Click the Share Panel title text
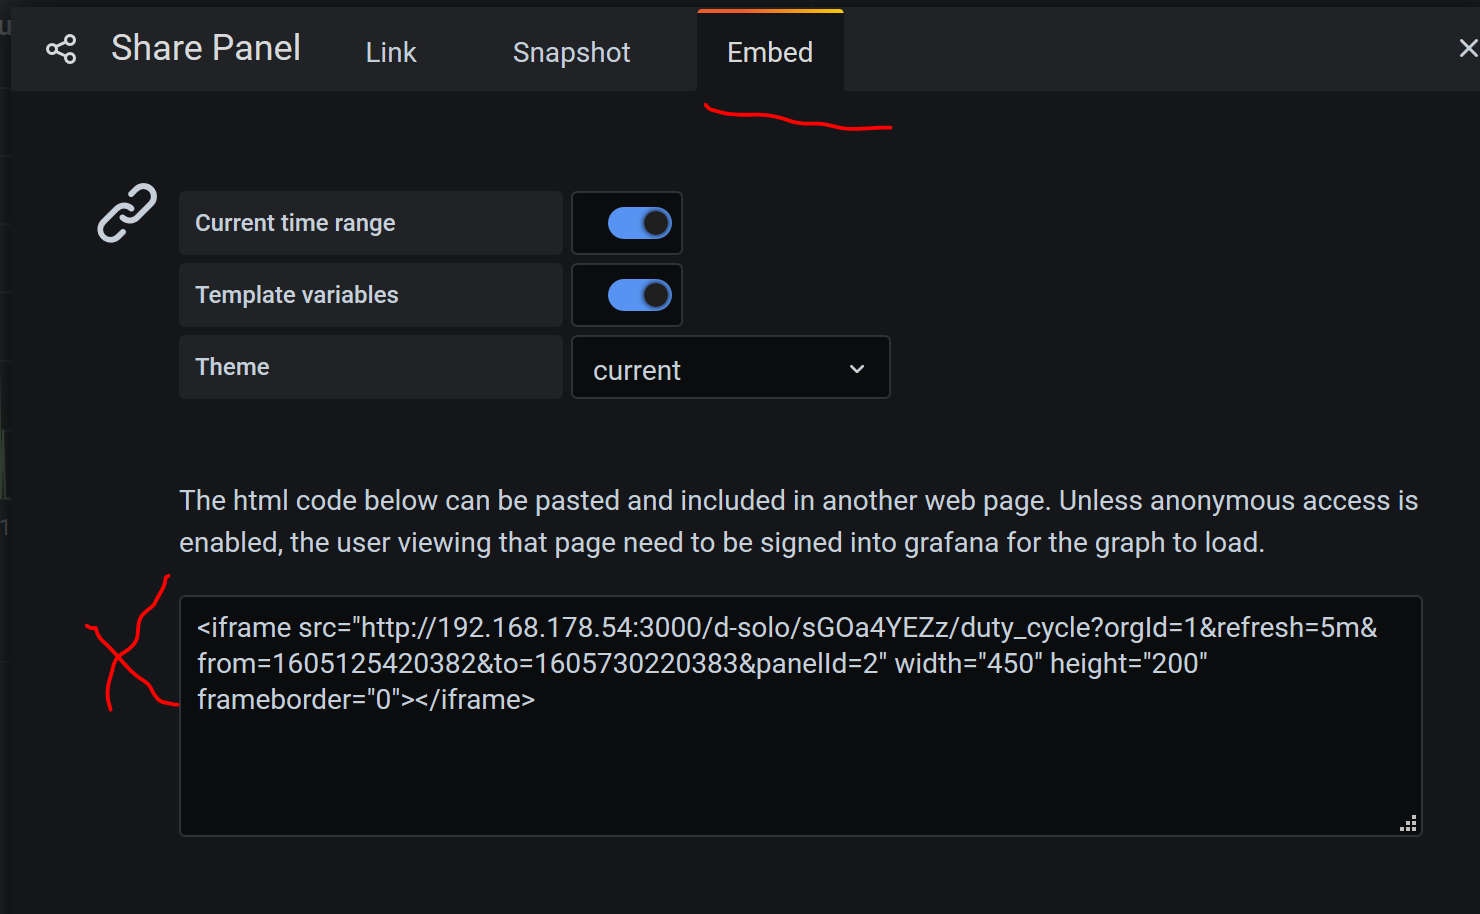Image resolution: width=1480 pixels, height=914 pixels. tap(206, 48)
